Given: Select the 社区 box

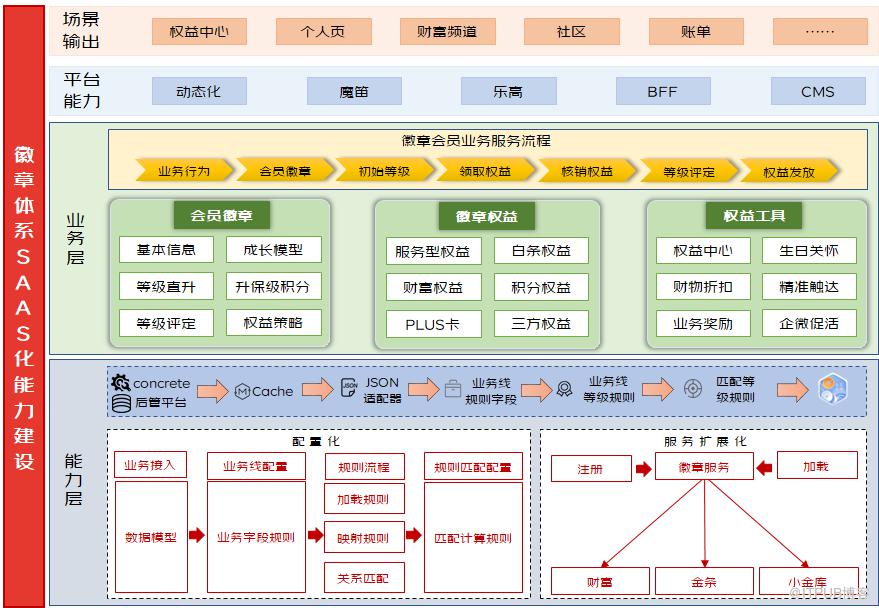Looking at the screenshot, I should tap(572, 31).
